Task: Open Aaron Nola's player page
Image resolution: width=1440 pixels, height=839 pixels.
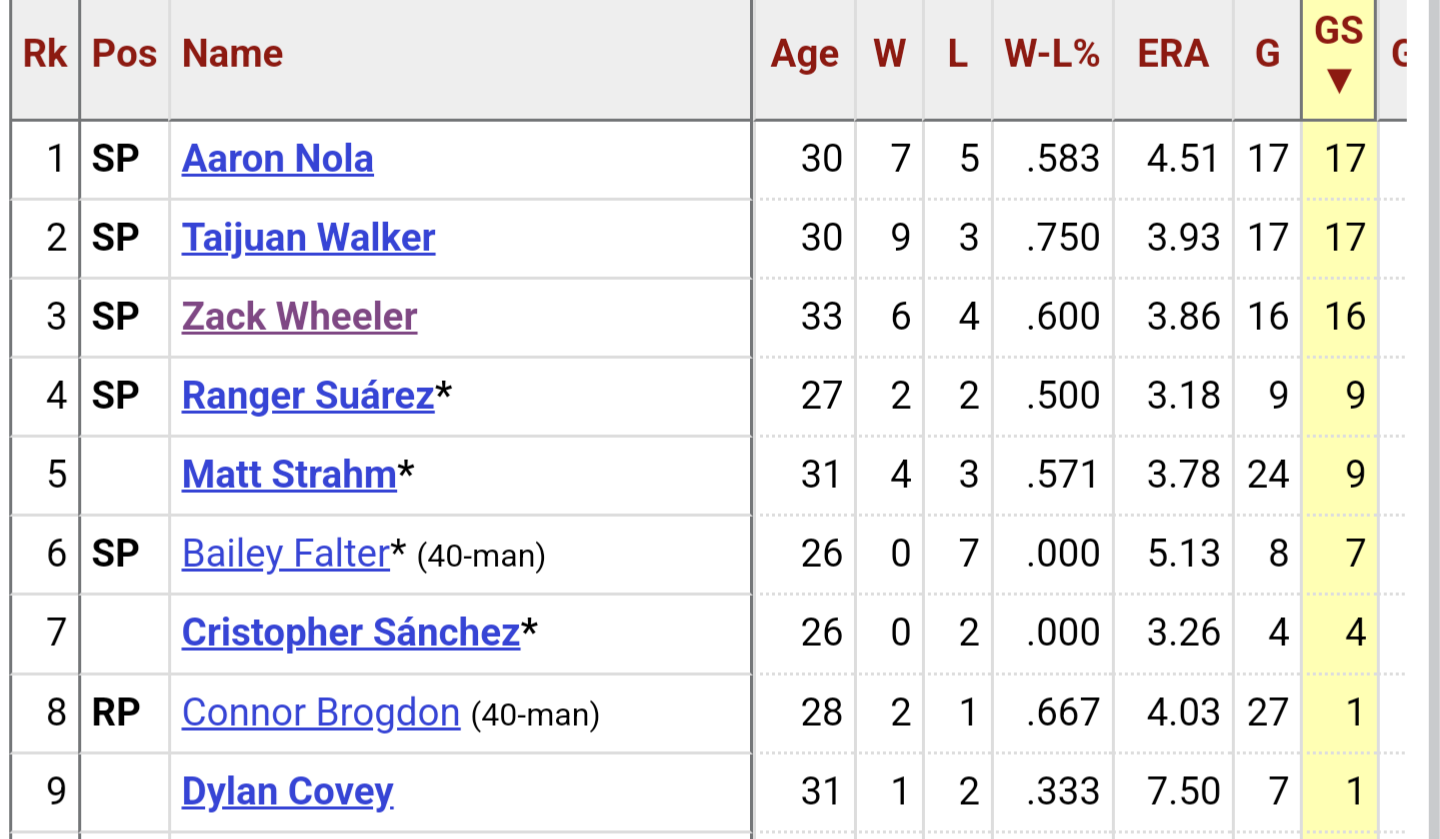Action: [x=277, y=159]
